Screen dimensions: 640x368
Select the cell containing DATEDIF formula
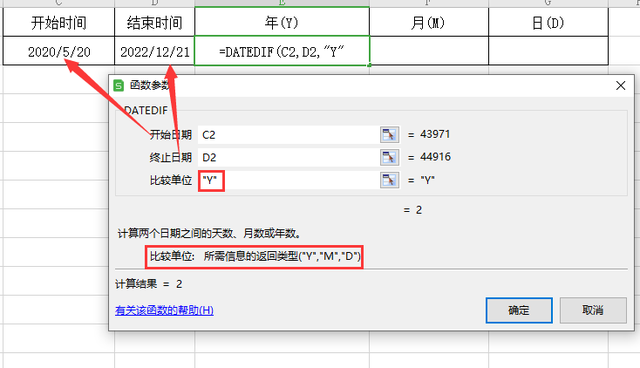[282, 51]
